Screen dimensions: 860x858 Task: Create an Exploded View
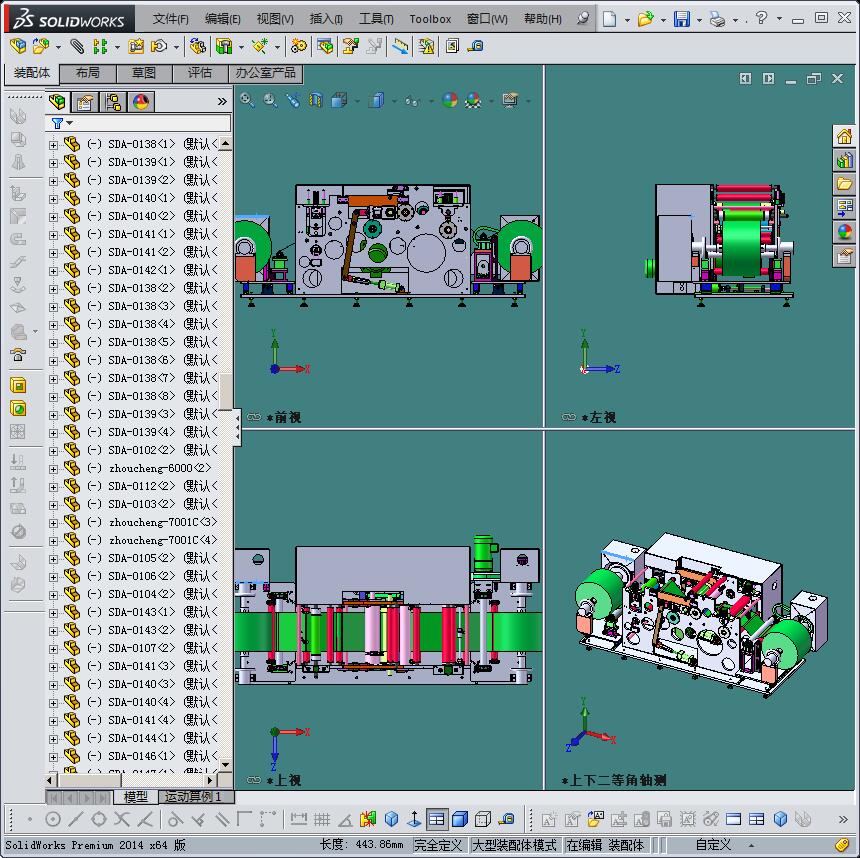point(350,47)
